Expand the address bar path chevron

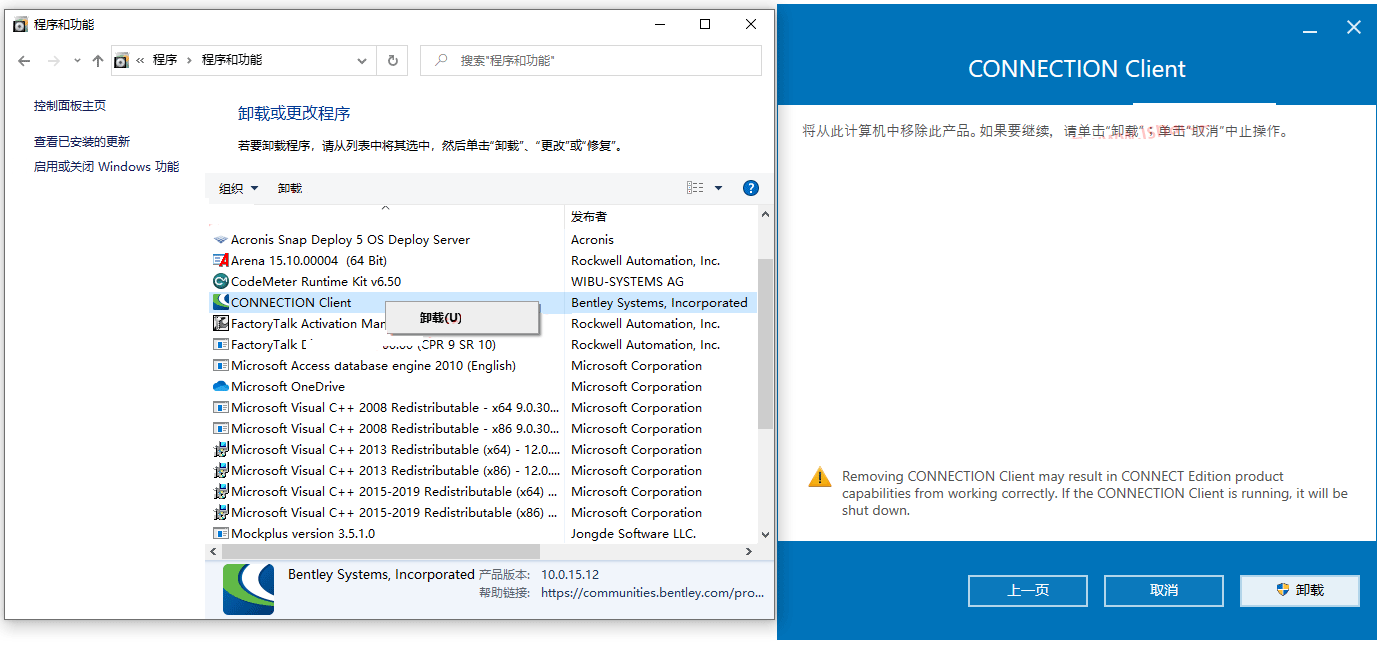[362, 60]
